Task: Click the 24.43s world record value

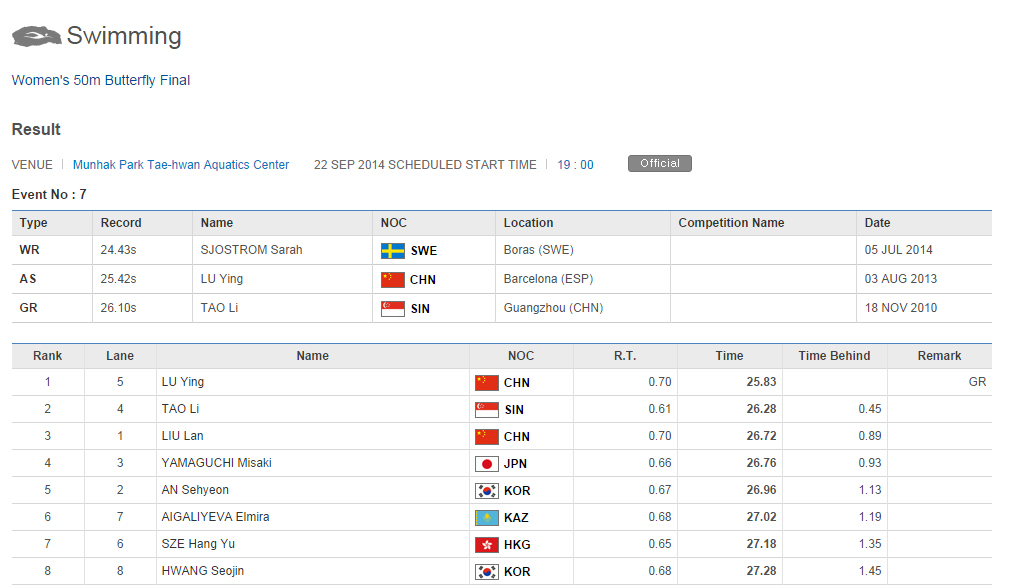Action: click(x=118, y=250)
